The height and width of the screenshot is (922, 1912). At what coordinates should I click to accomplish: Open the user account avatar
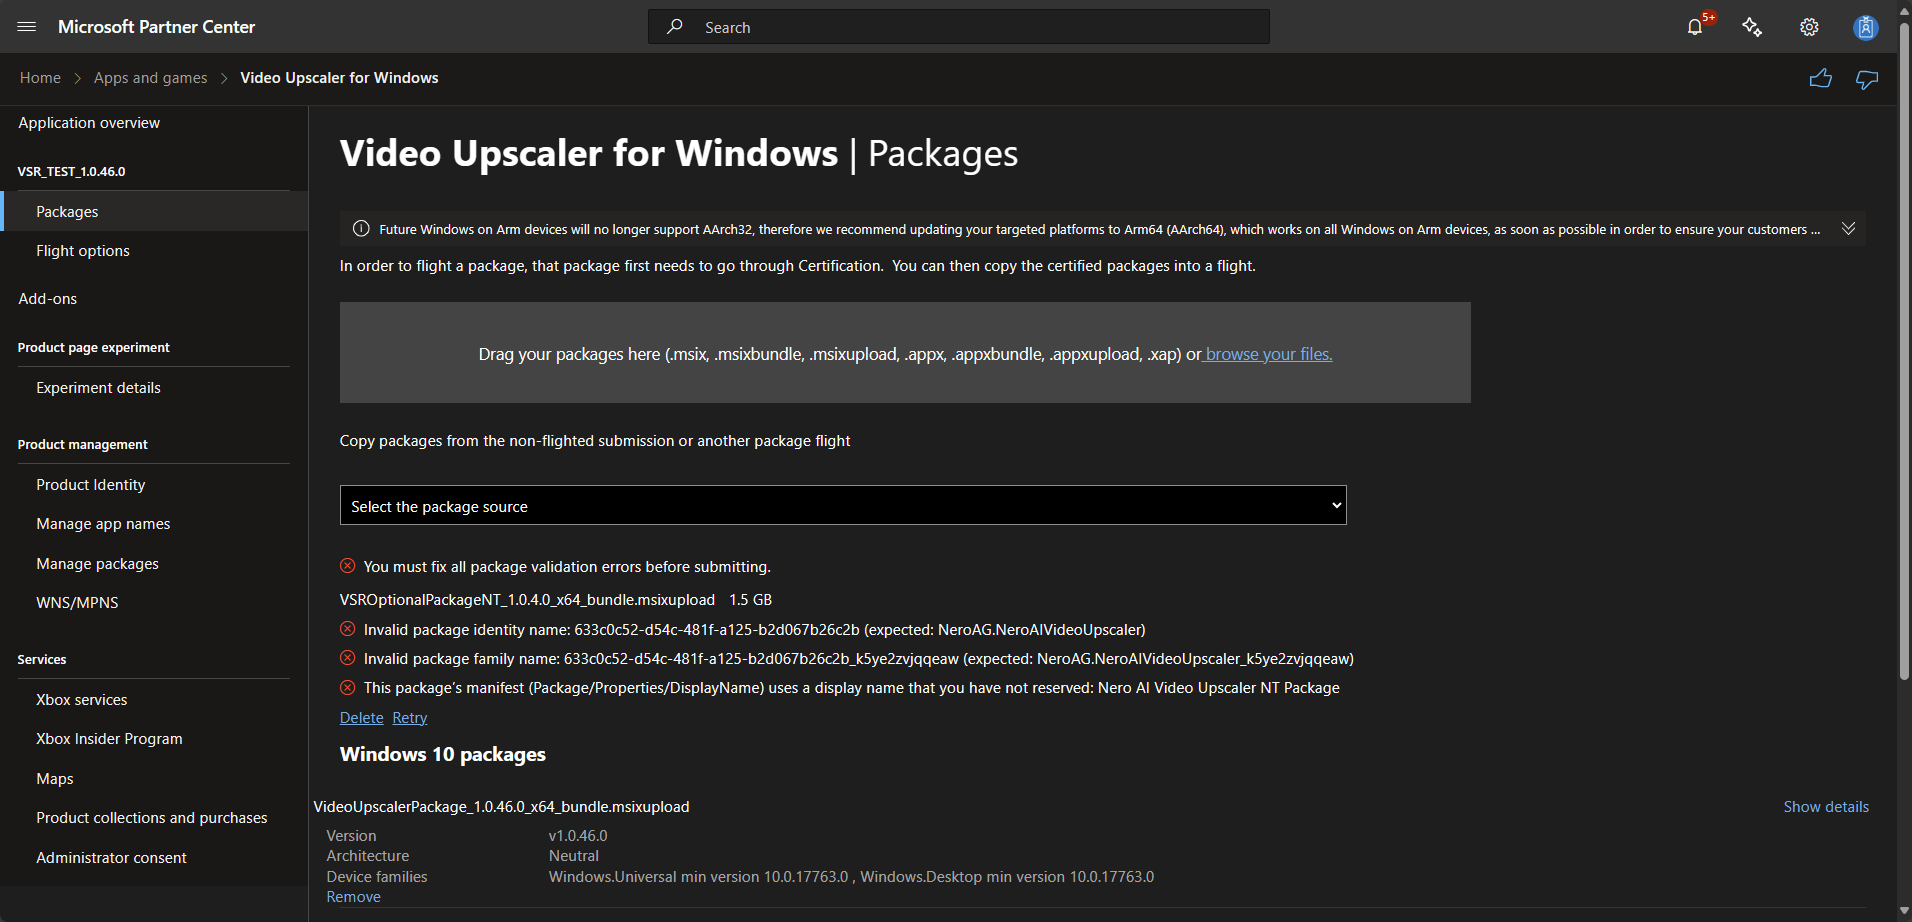tap(1865, 27)
